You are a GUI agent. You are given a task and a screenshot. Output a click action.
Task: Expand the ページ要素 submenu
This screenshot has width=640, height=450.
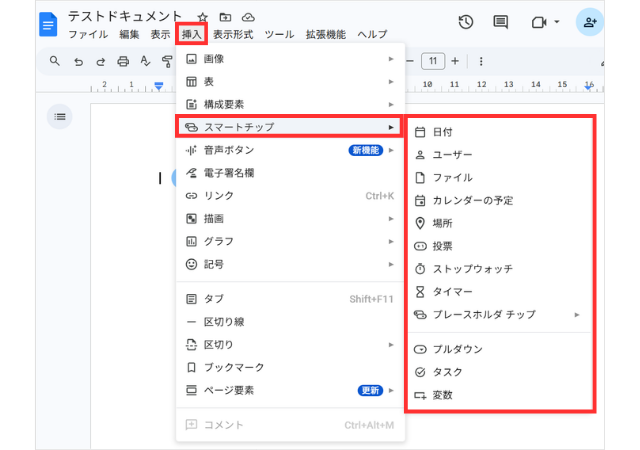290,390
